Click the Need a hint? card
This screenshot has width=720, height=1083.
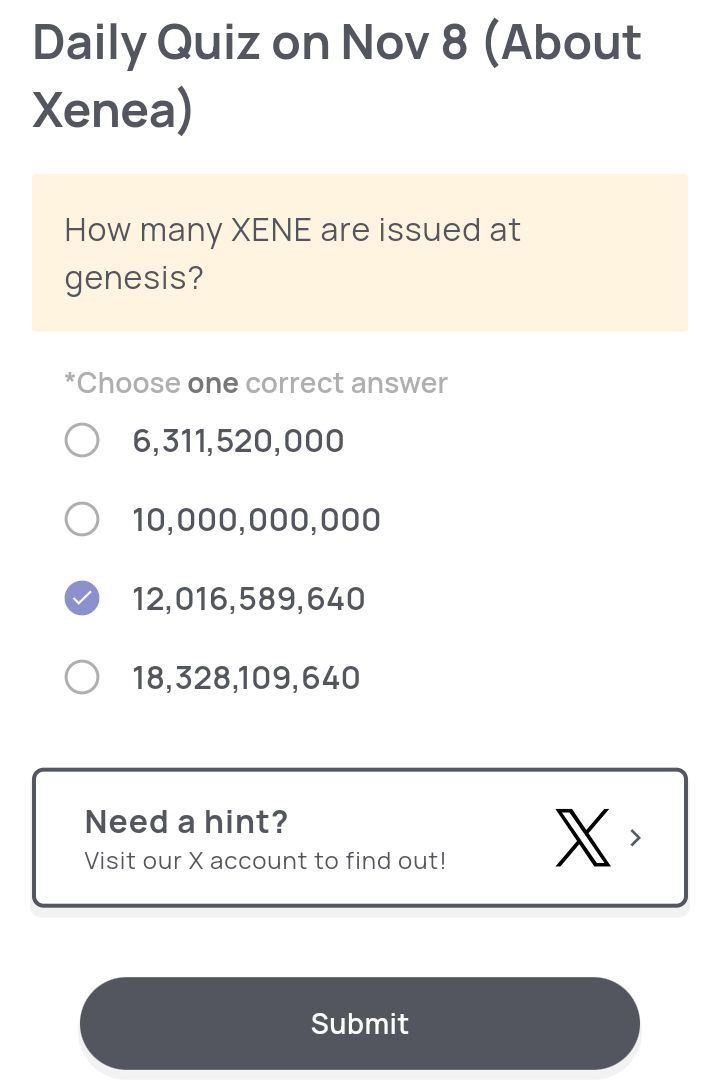(360, 837)
